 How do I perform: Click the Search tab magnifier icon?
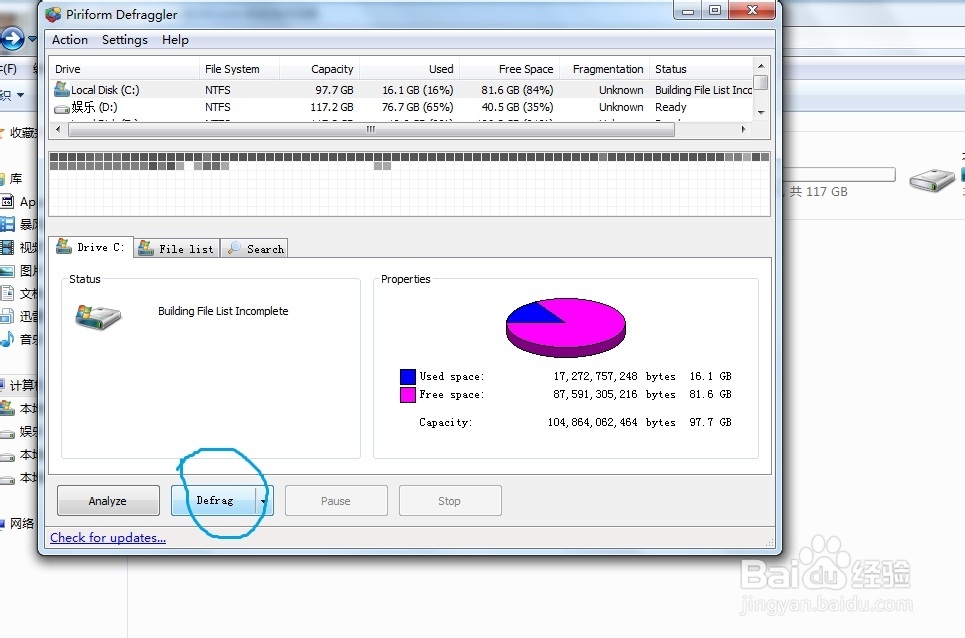234,248
